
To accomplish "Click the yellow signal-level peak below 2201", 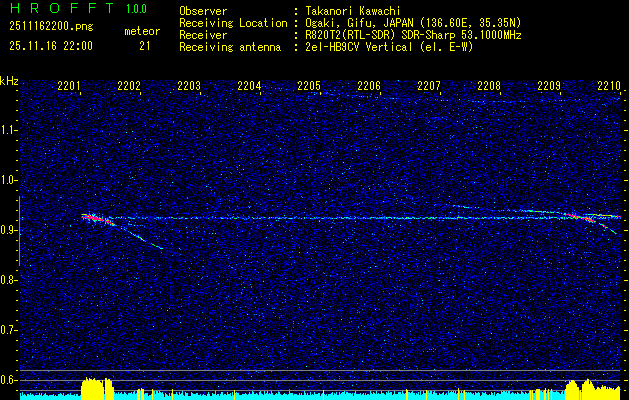I will click(97, 388).
